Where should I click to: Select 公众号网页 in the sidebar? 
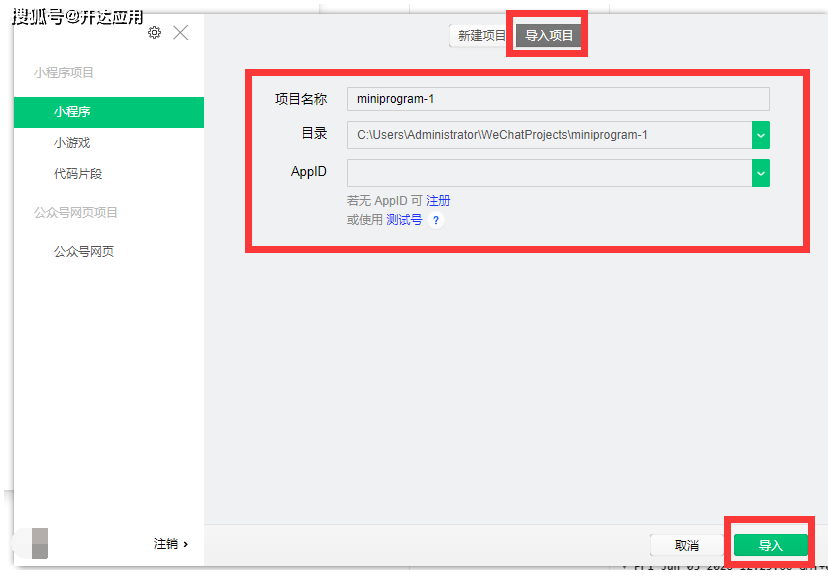[x=84, y=252]
